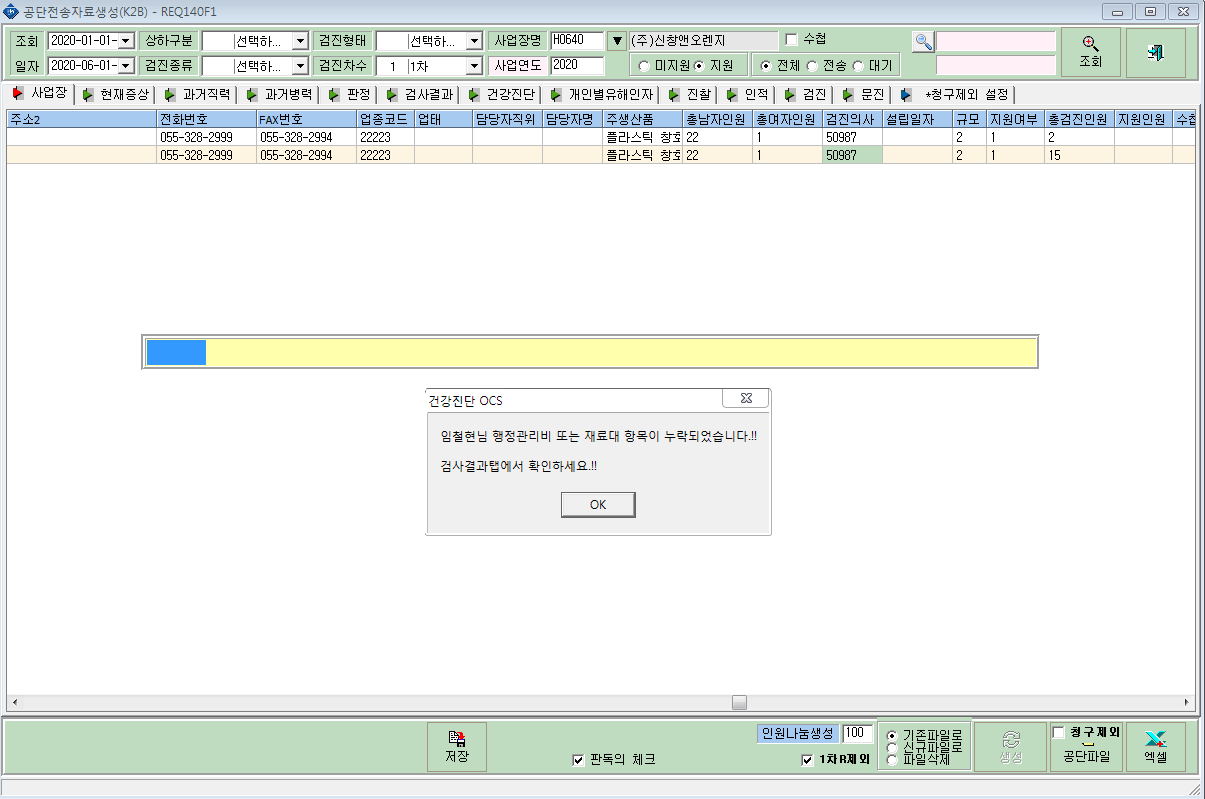This screenshot has width=1205, height=799.
Task: Click the small magnifier search icon
Action: coord(923,42)
